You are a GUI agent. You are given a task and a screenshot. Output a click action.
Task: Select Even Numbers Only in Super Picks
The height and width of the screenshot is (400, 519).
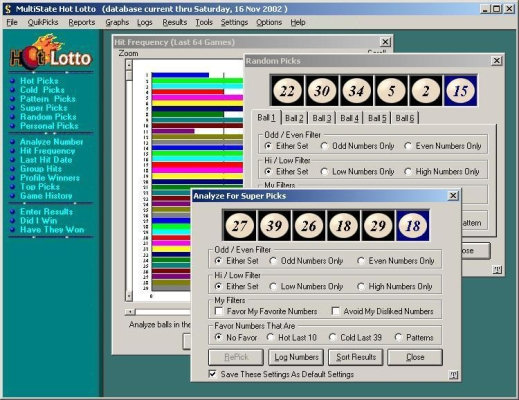click(x=395, y=261)
